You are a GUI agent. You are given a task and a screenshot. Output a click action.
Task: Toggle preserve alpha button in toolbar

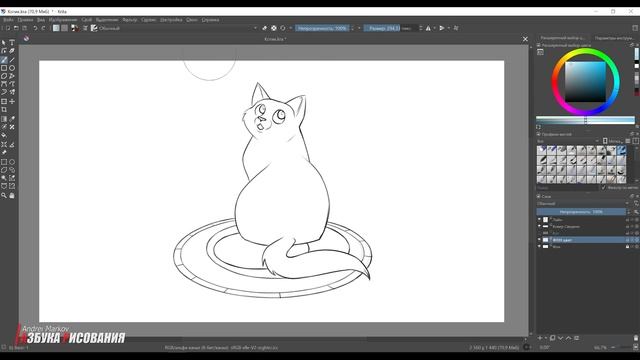[x=273, y=28]
